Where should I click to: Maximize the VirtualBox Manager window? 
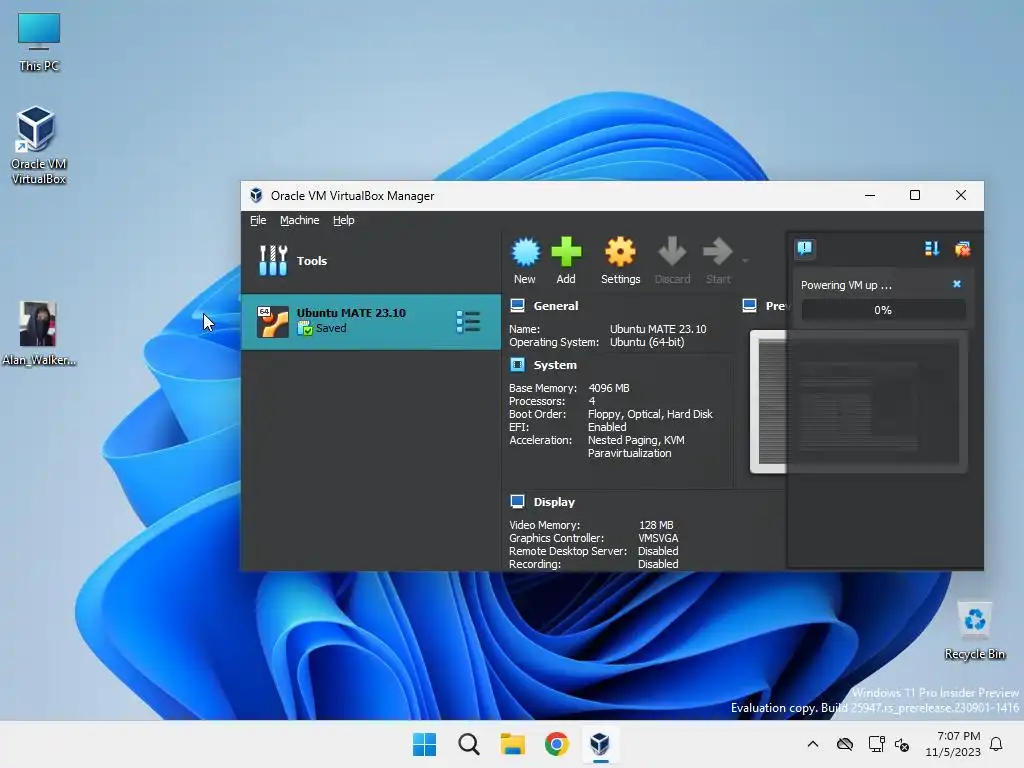click(915, 195)
